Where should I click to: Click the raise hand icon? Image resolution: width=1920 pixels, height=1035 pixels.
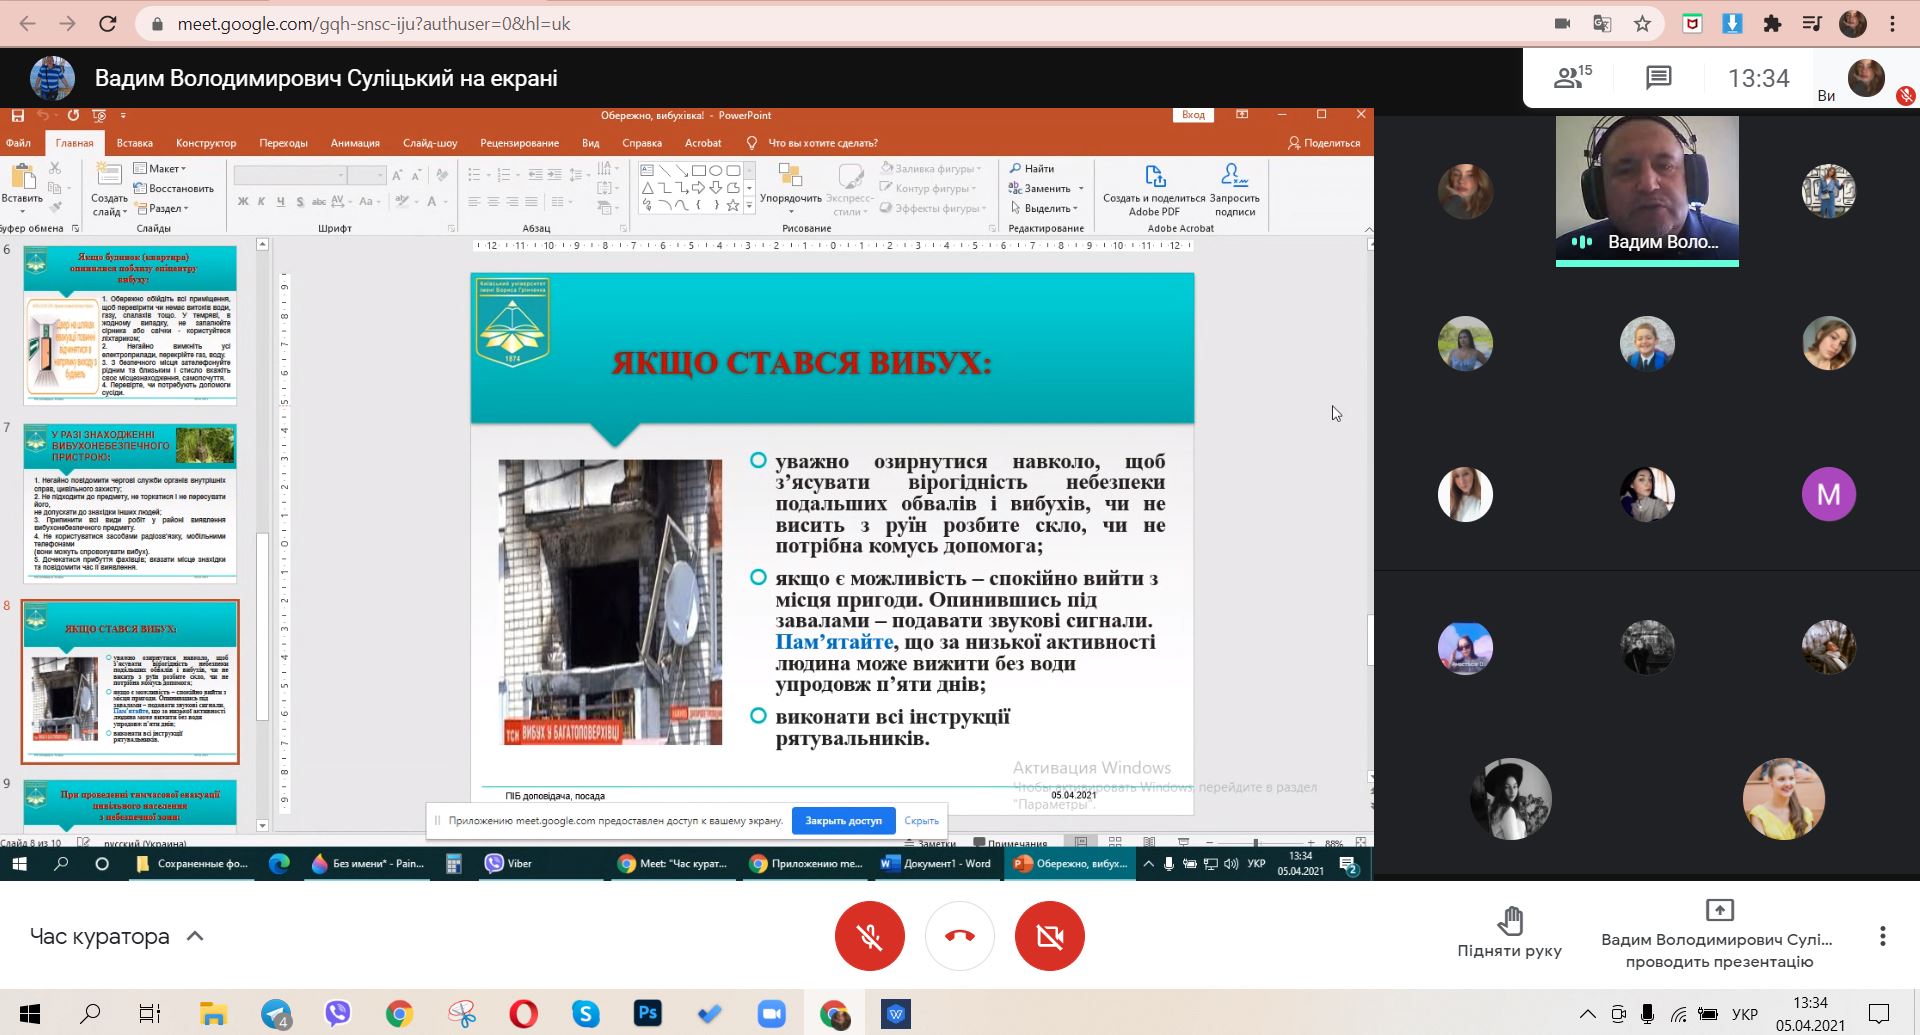tap(1509, 920)
